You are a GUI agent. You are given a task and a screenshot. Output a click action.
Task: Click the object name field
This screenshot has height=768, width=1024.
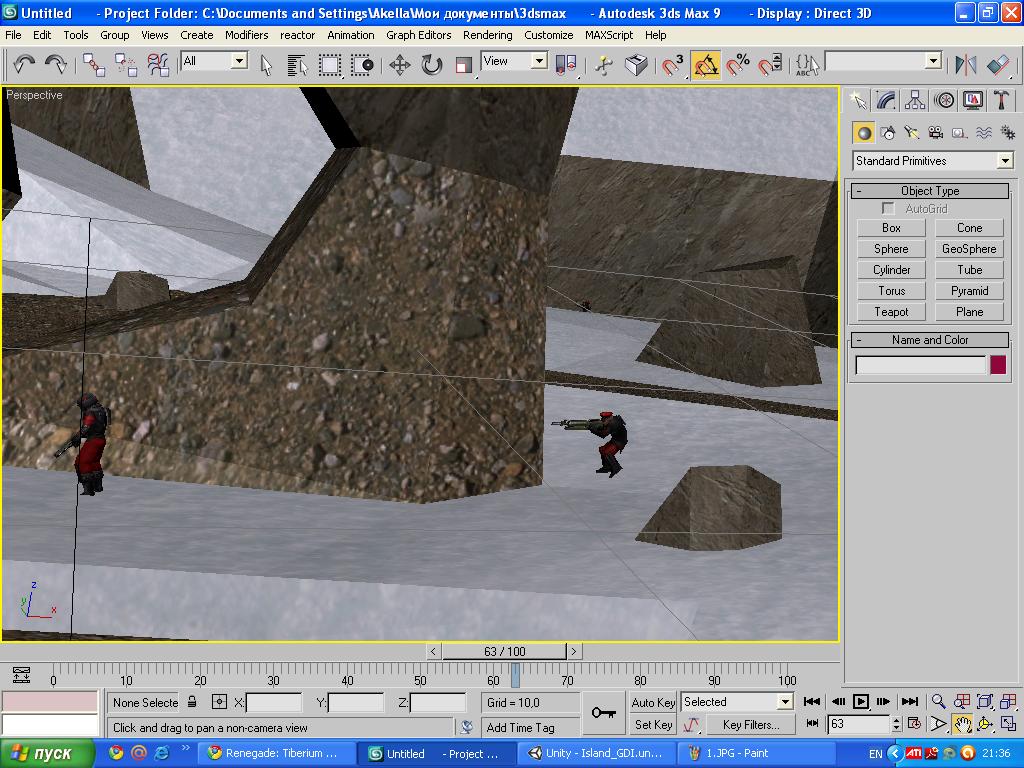coord(920,365)
